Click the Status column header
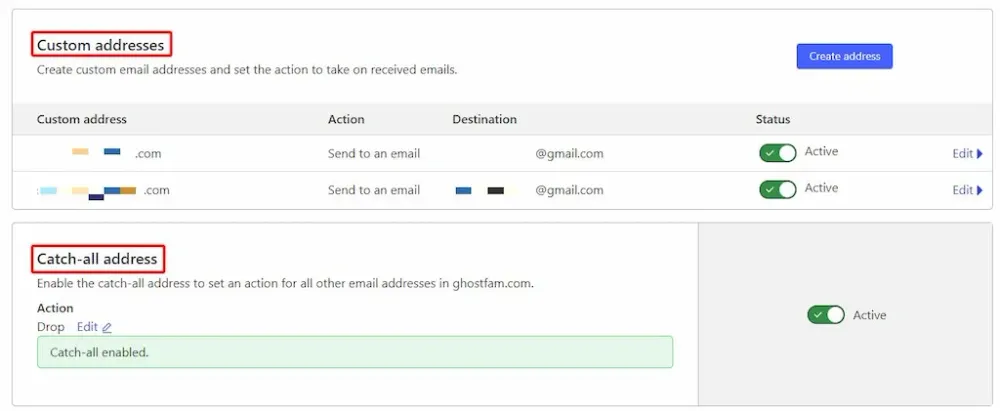 click(773, 119)
